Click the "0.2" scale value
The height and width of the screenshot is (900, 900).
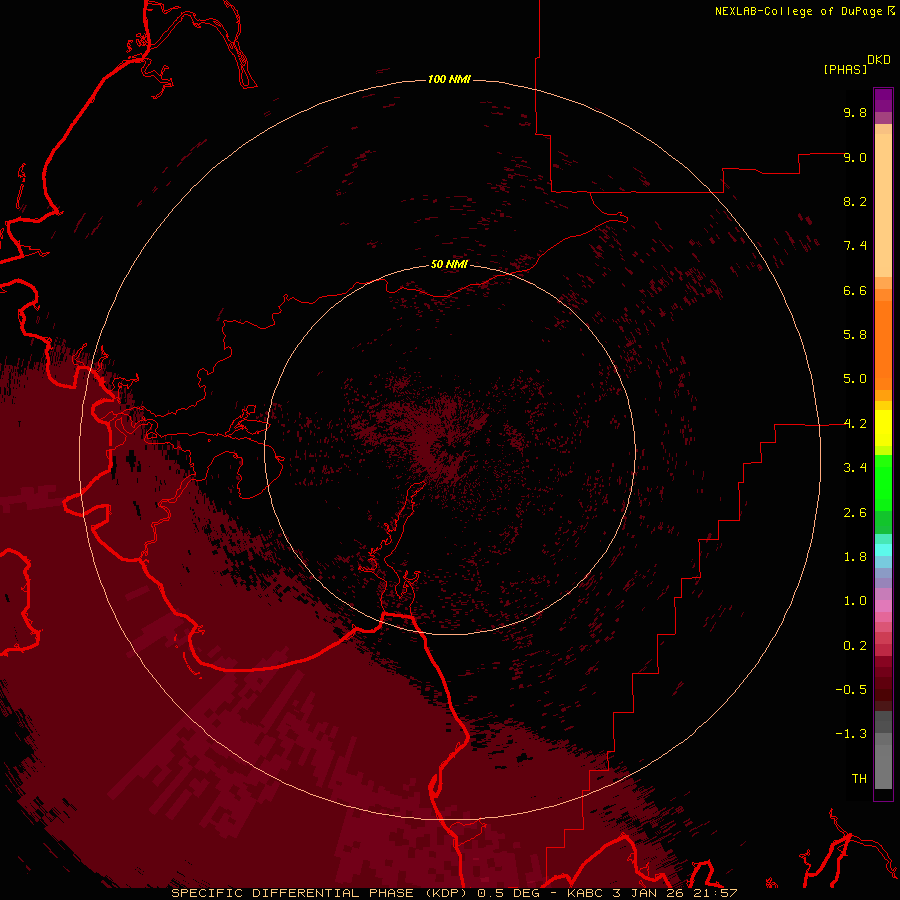pyautogui.click(x=855, y=646)
